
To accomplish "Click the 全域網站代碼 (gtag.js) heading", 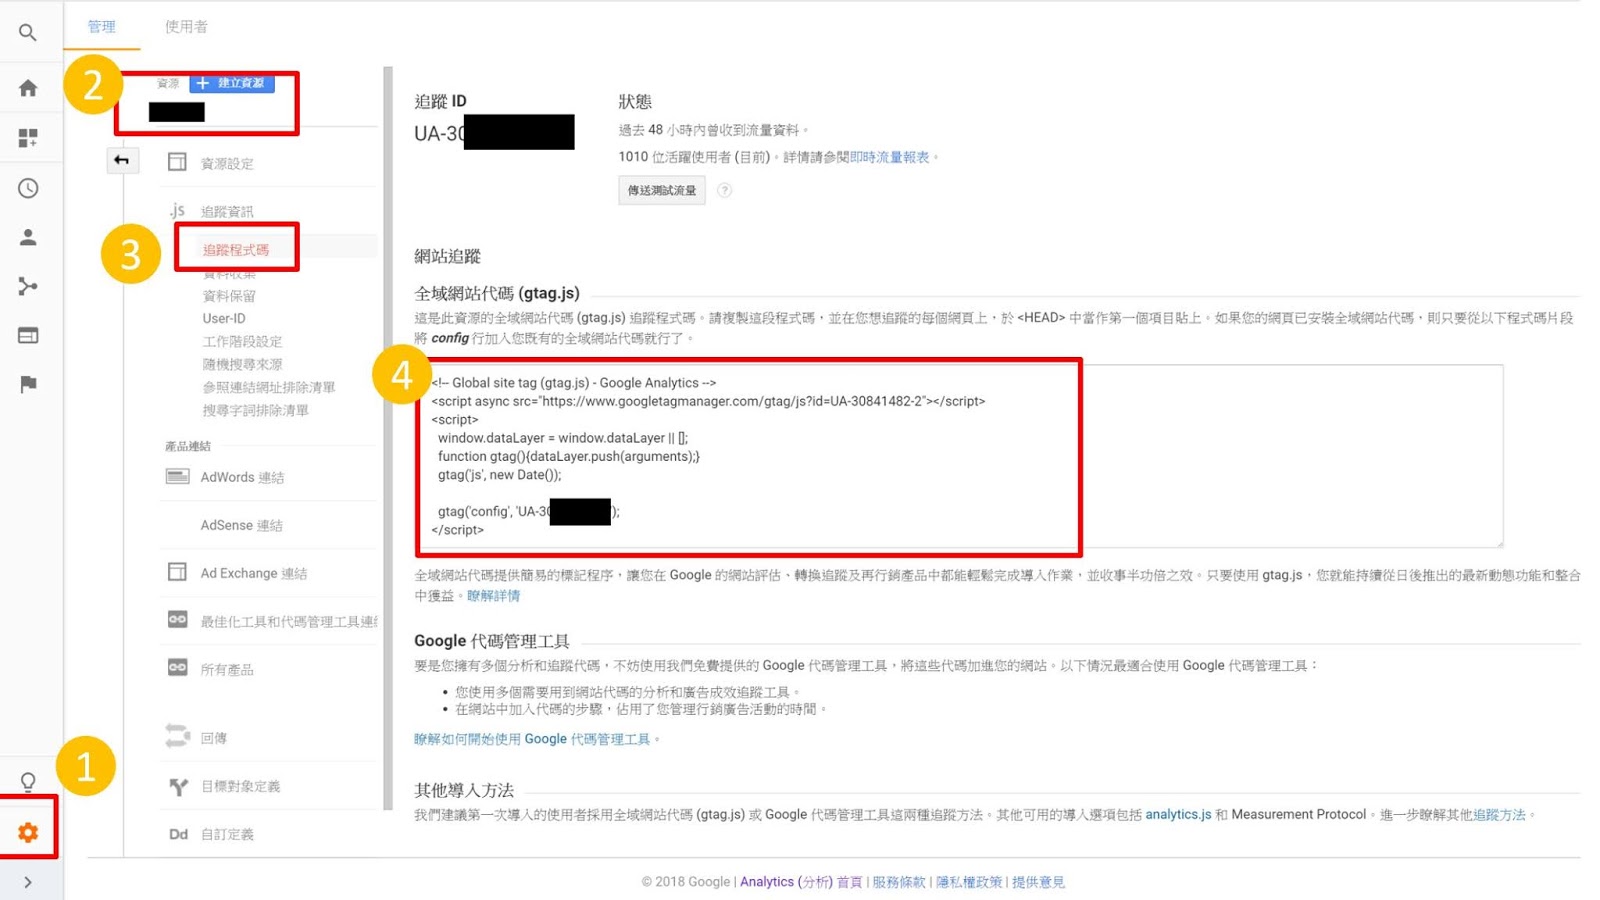I will pos(497,293).
